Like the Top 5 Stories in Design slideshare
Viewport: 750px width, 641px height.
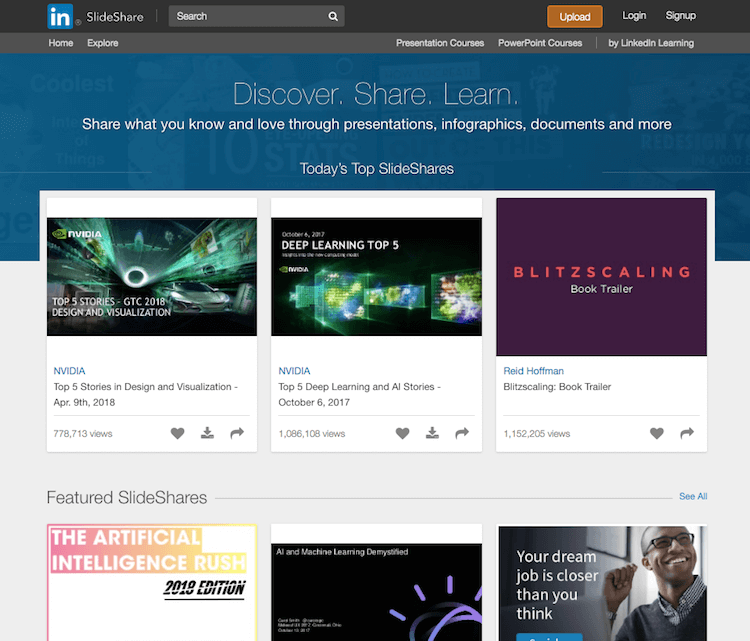pos(177,433)
